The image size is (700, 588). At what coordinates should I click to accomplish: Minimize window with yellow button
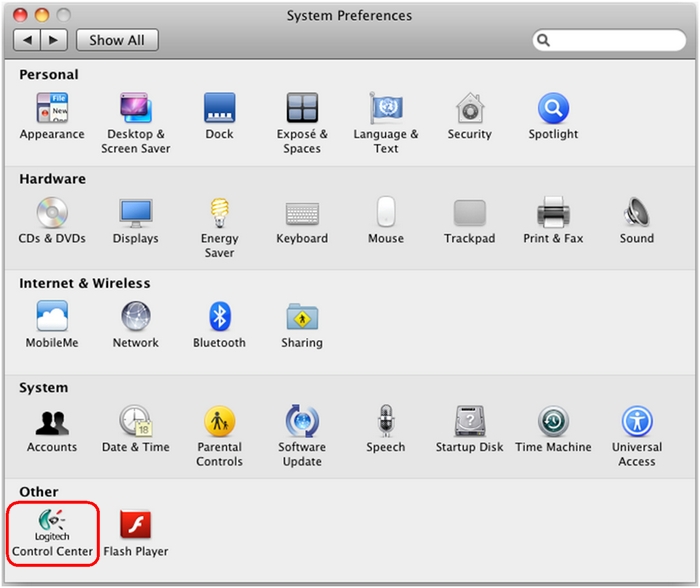[x=42, y=15]
